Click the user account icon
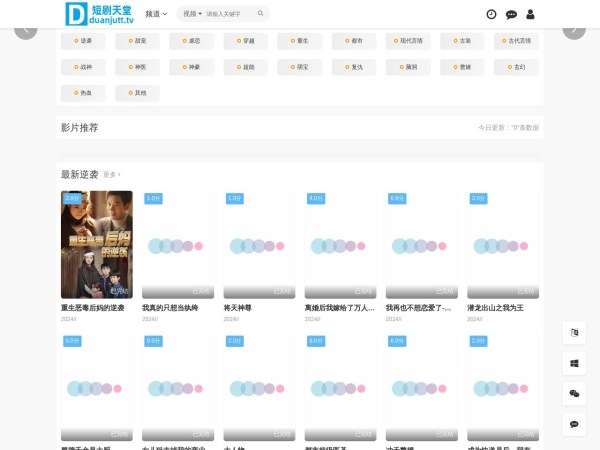Image resolution: width=600 pixels, height=450 pixels. pyautogui.click(x=530, y=14)
